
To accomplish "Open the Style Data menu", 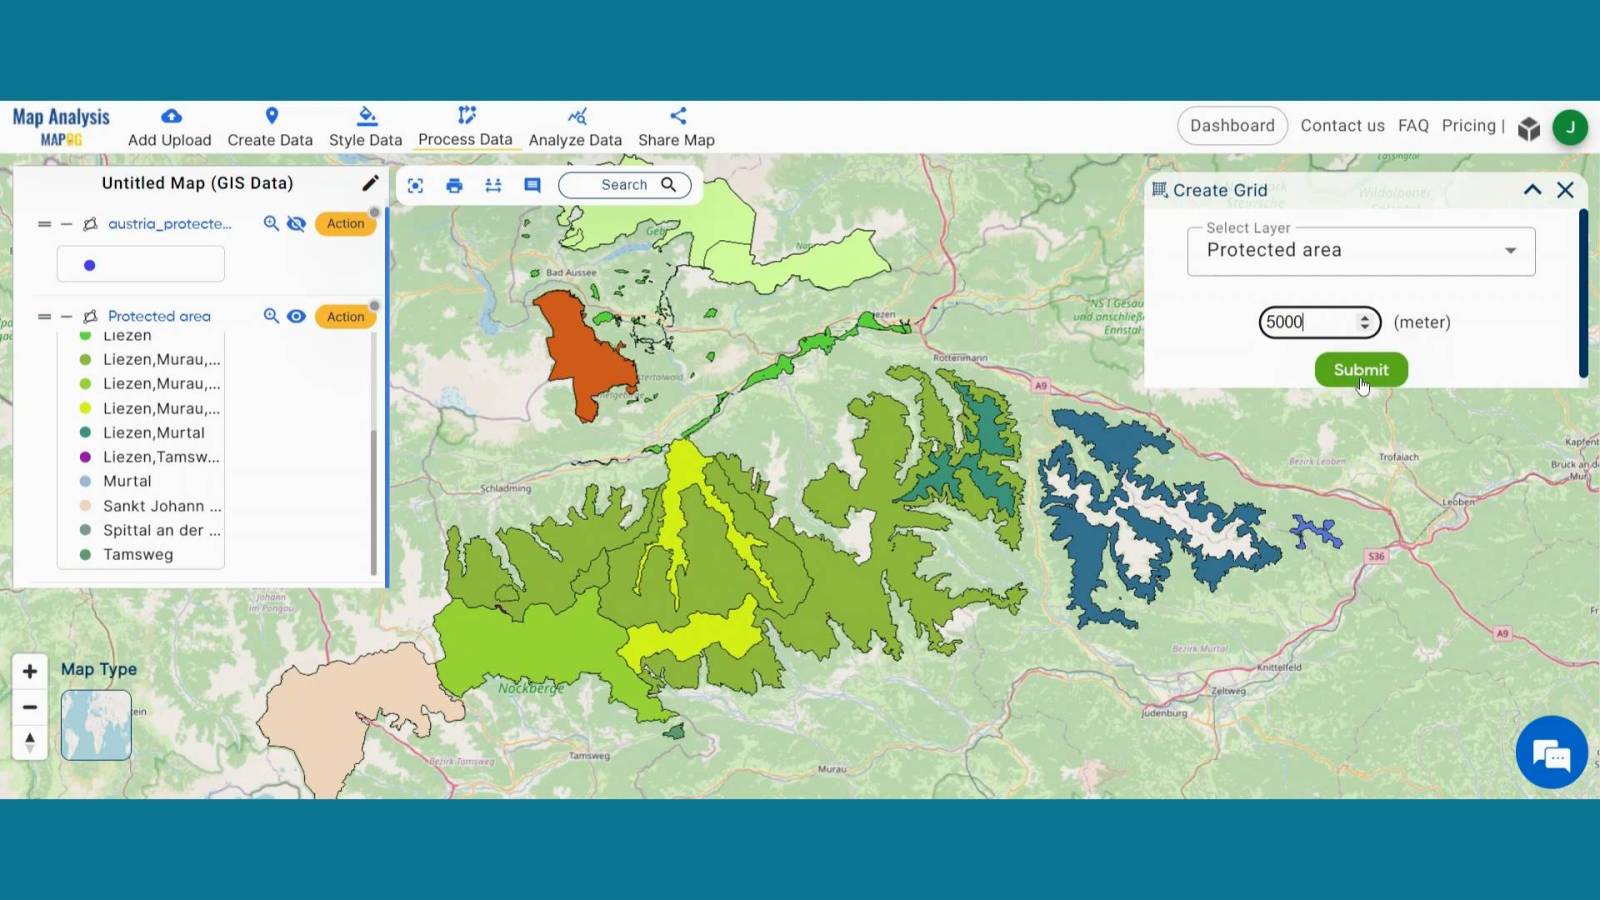I will pos(365,127).
